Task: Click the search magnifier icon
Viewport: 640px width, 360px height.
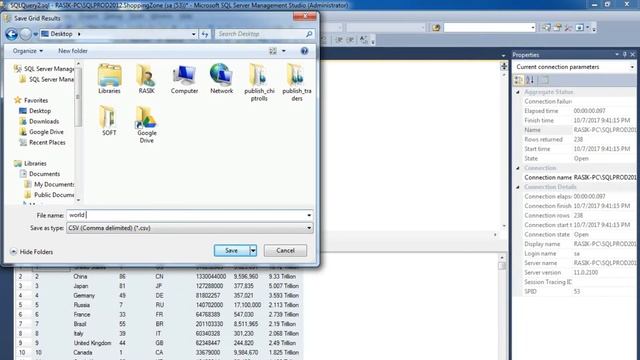Action: coord(309,34)
